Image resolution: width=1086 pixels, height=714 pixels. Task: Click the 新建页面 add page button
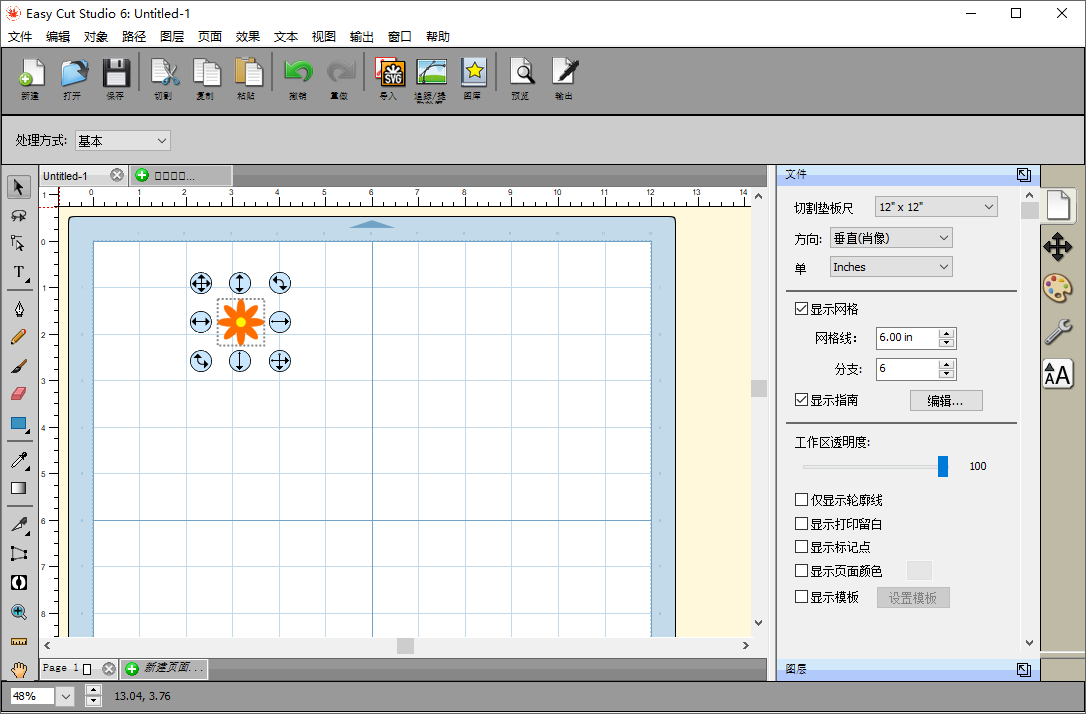(x=165, y=668)
